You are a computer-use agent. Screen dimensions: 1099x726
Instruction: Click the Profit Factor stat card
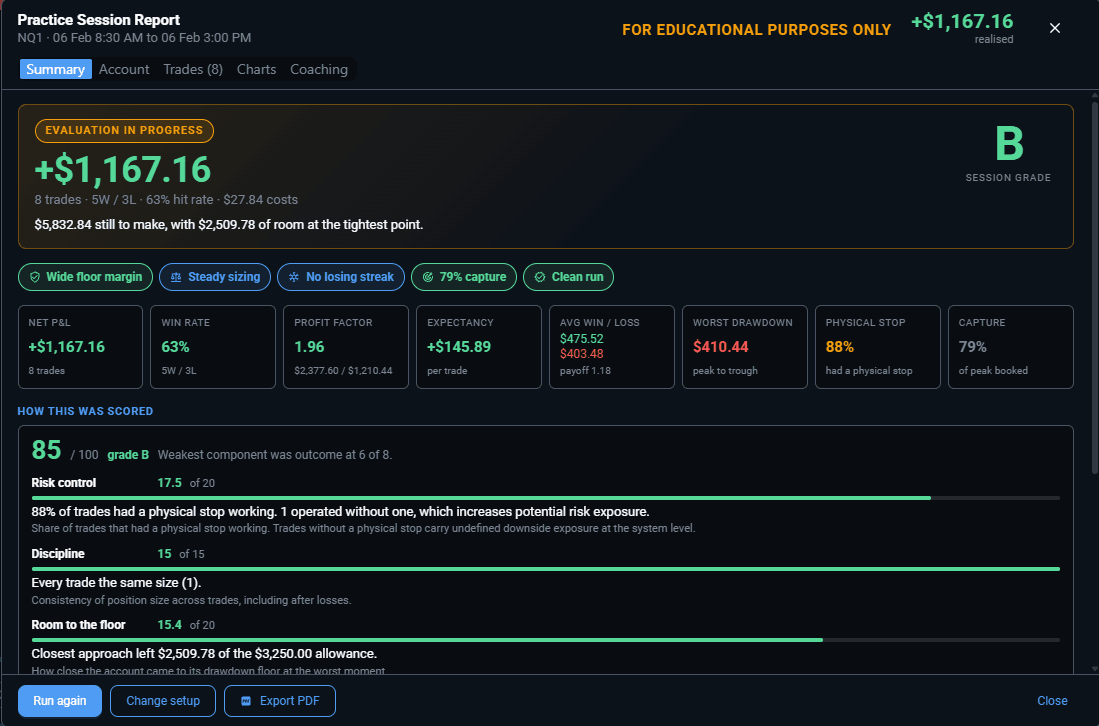(x=346, y=347)
